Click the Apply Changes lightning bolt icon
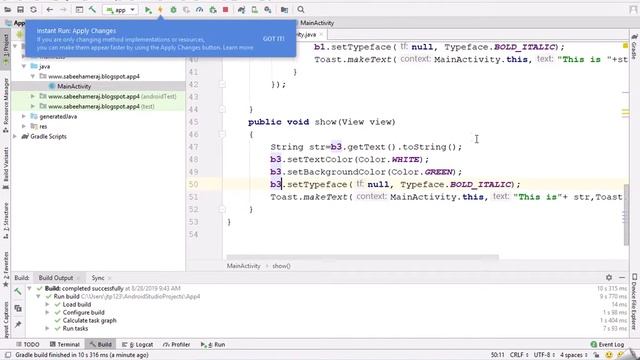The image size is (640, 360). 160,9
